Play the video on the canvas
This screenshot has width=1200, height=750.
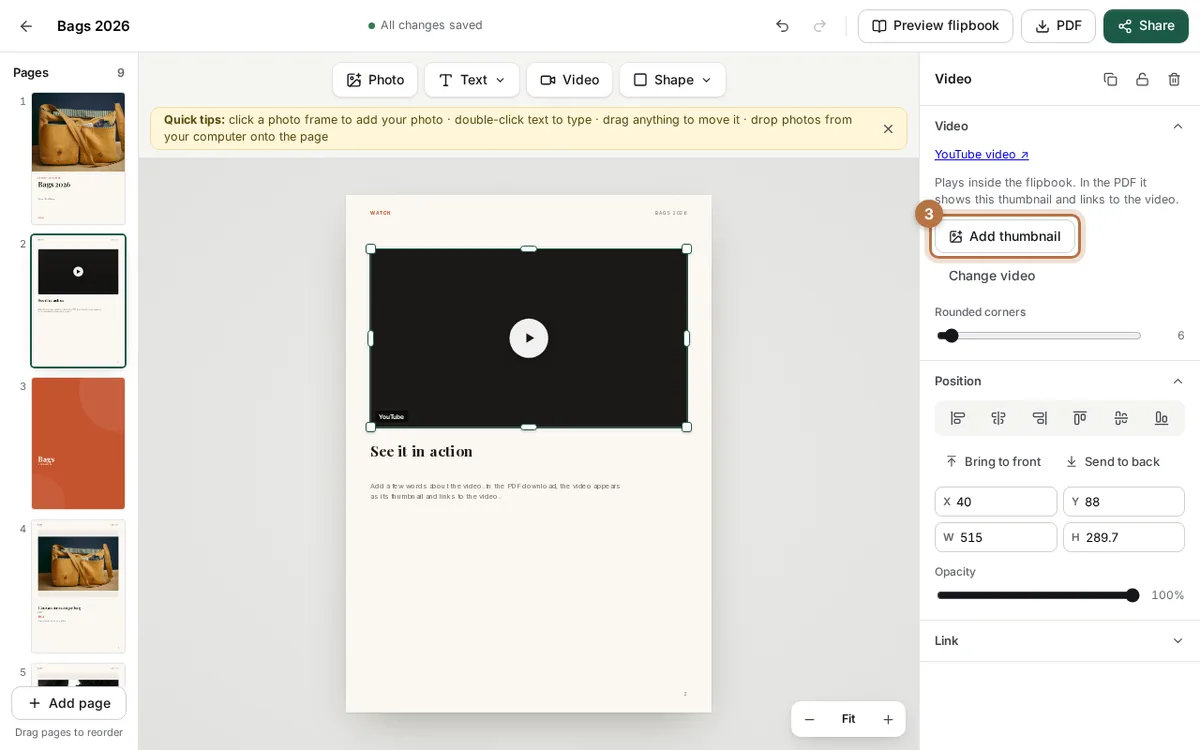click(x=529, y=338)
